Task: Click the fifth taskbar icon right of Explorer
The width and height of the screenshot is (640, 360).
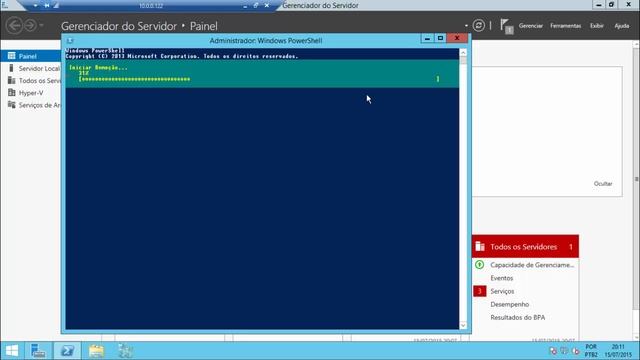Action: [125, 351]
